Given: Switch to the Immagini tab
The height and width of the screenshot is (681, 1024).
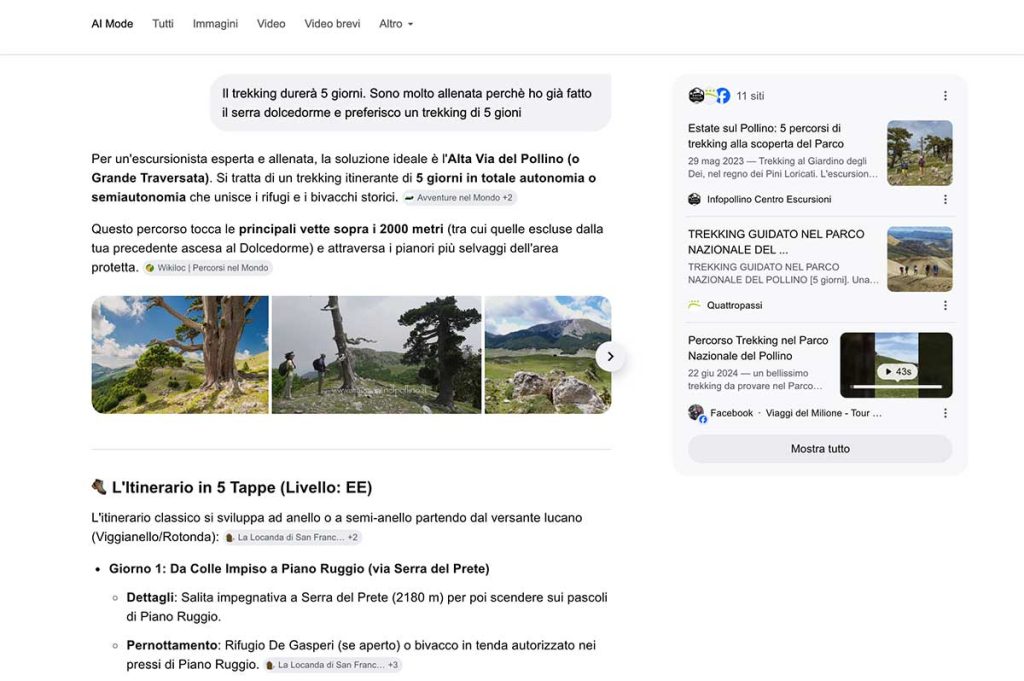Looking at the screenshot, I should tap(215, 24).
